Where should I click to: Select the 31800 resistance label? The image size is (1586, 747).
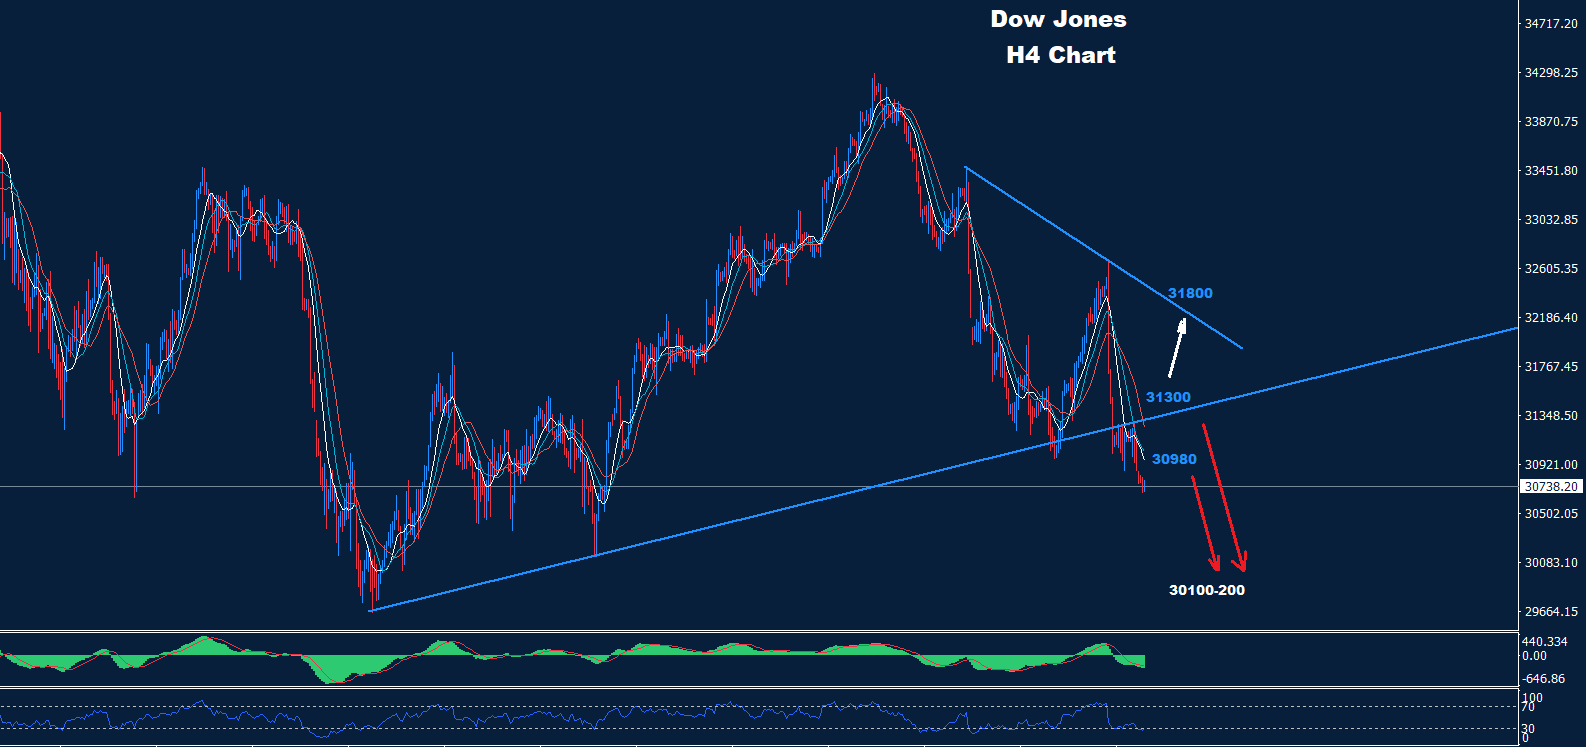coord(1190,293)
